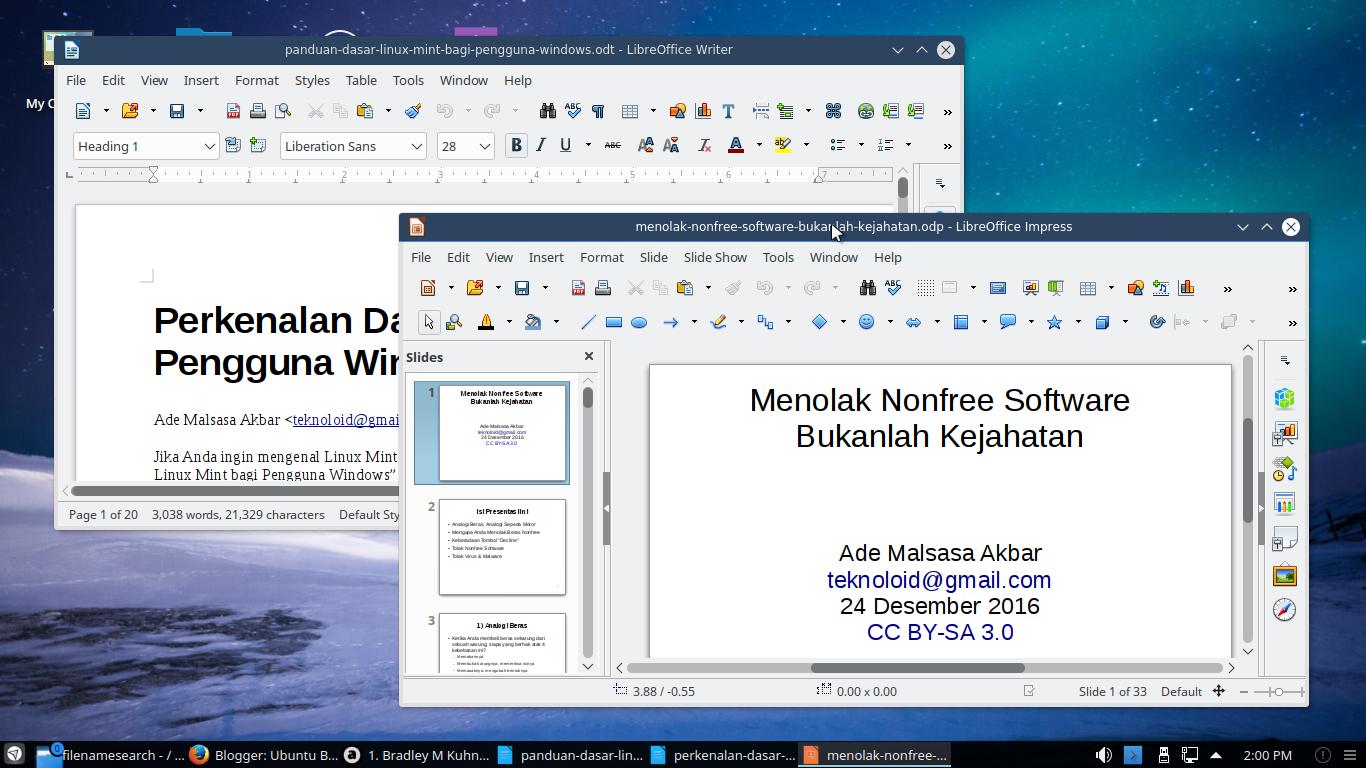Image resolution: width=1366 pixels, height=768 pixels.
Task: Insert a chart using the Impress toolbar icon
Action: 1186,287
